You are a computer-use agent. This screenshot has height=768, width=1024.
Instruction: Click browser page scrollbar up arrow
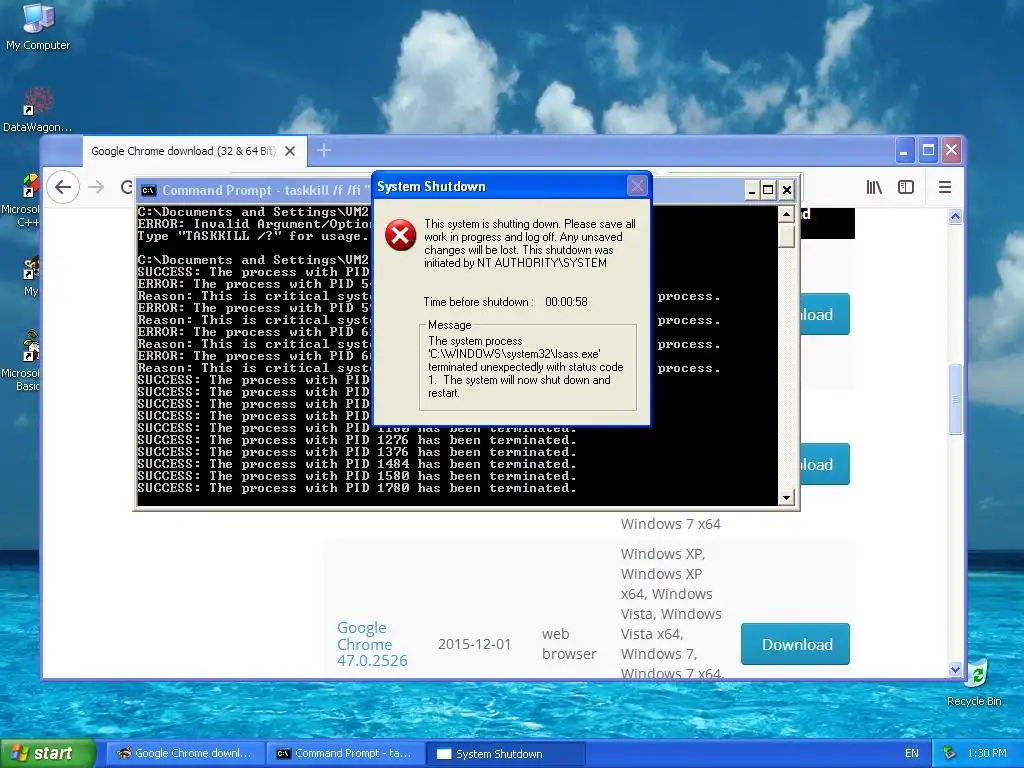pyautogui.click(x=955, y=217)
